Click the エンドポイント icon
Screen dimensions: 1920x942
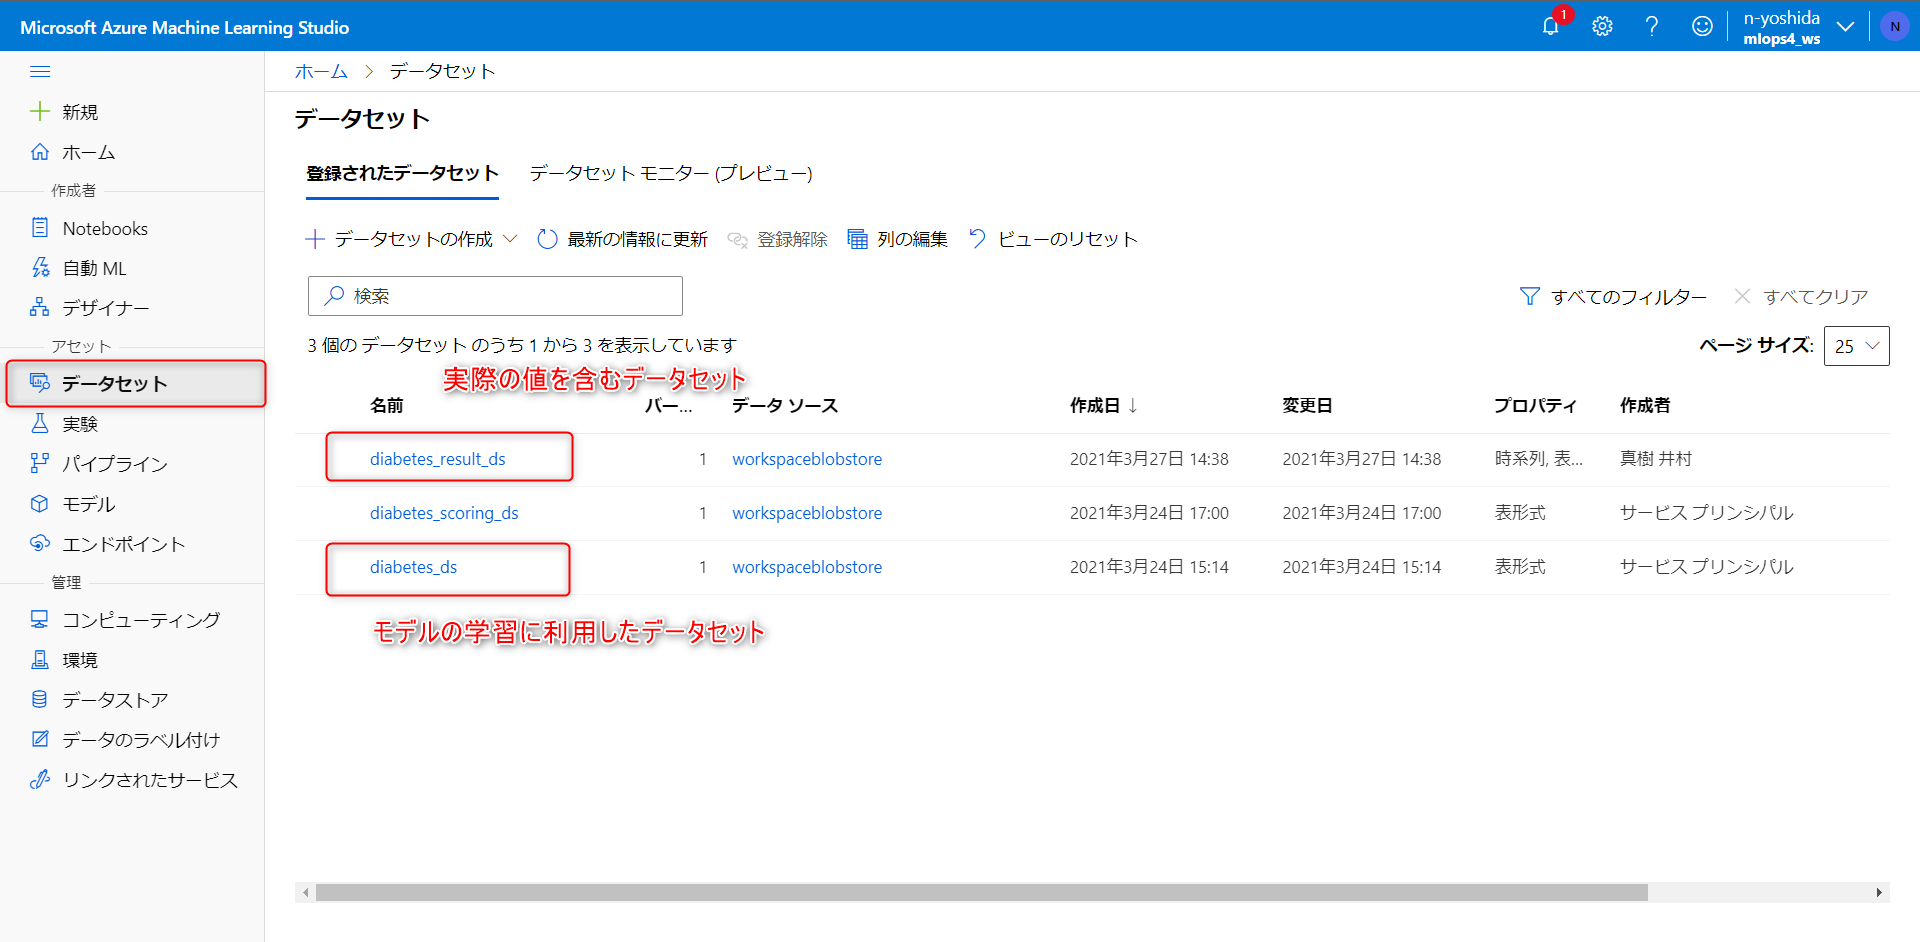(x=40, y=543)
